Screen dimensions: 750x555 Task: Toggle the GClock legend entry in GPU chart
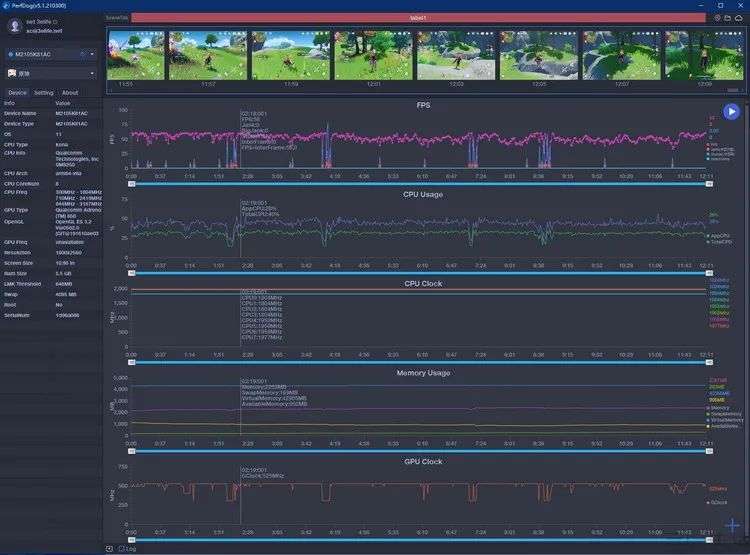point(717,502)
